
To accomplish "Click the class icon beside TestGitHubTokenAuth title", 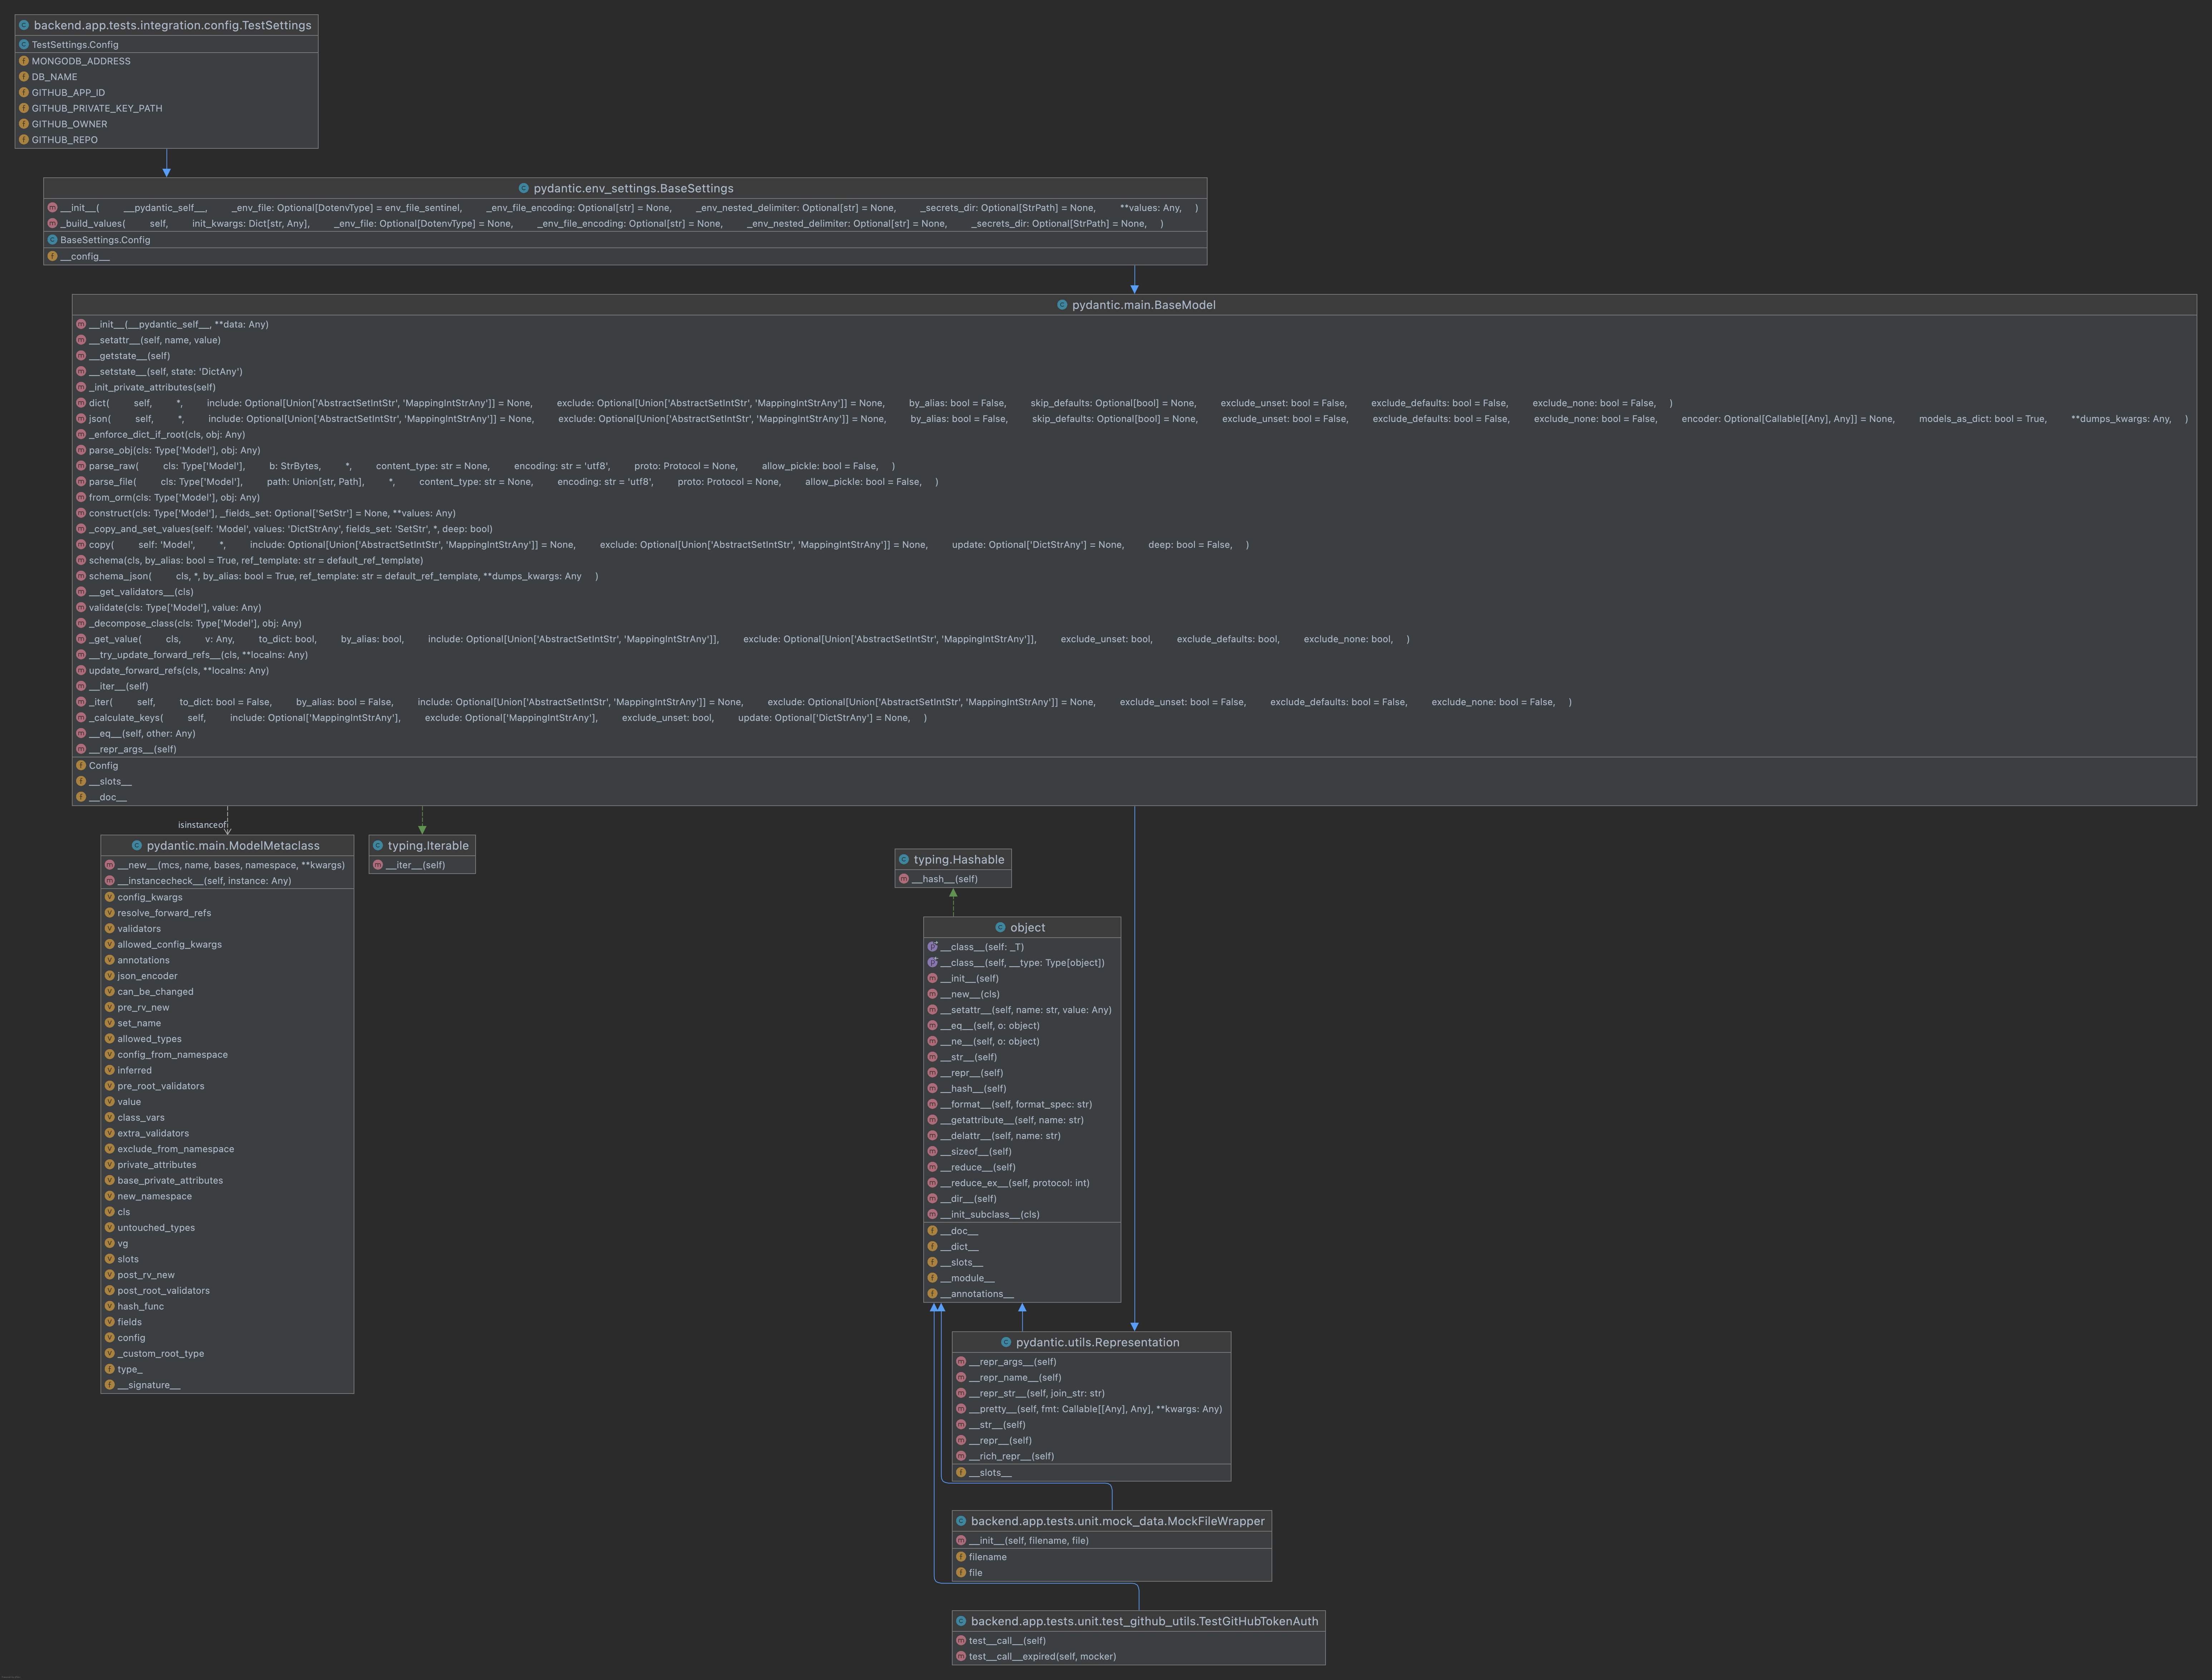I will pos(961,1621).
